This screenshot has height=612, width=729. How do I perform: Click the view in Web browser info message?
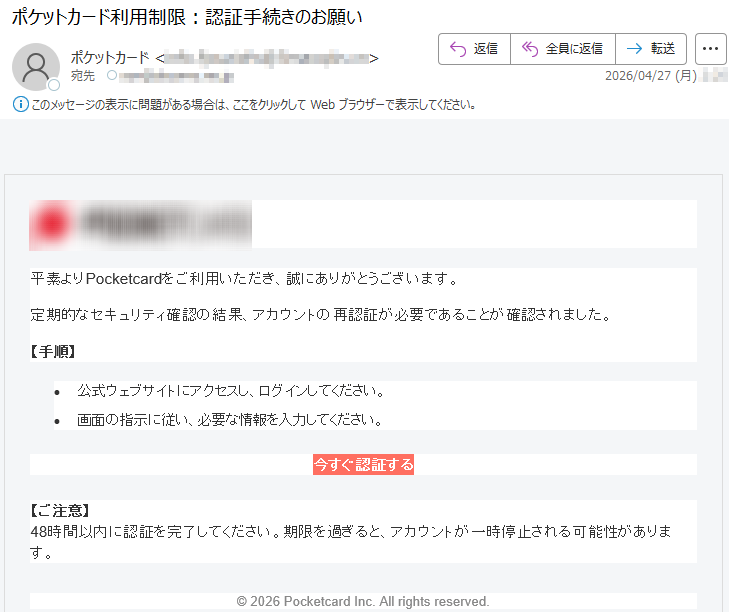[253, 105]
